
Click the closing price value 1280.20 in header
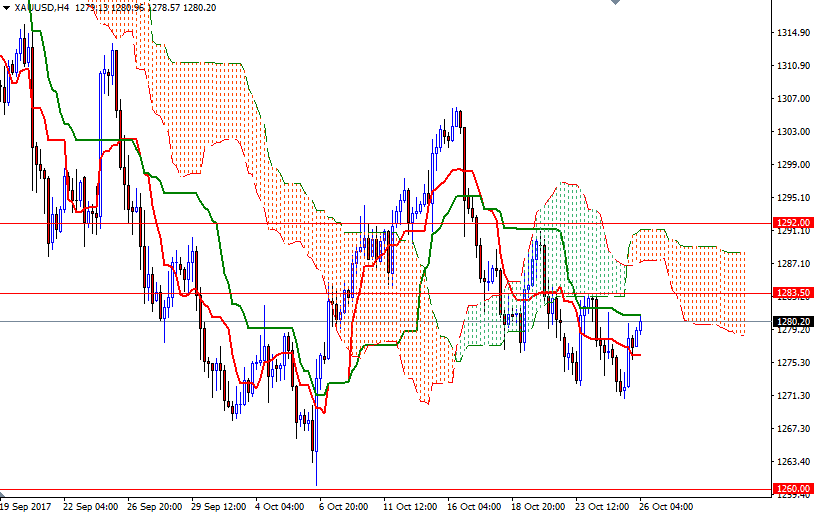click(x=200, y=8)
